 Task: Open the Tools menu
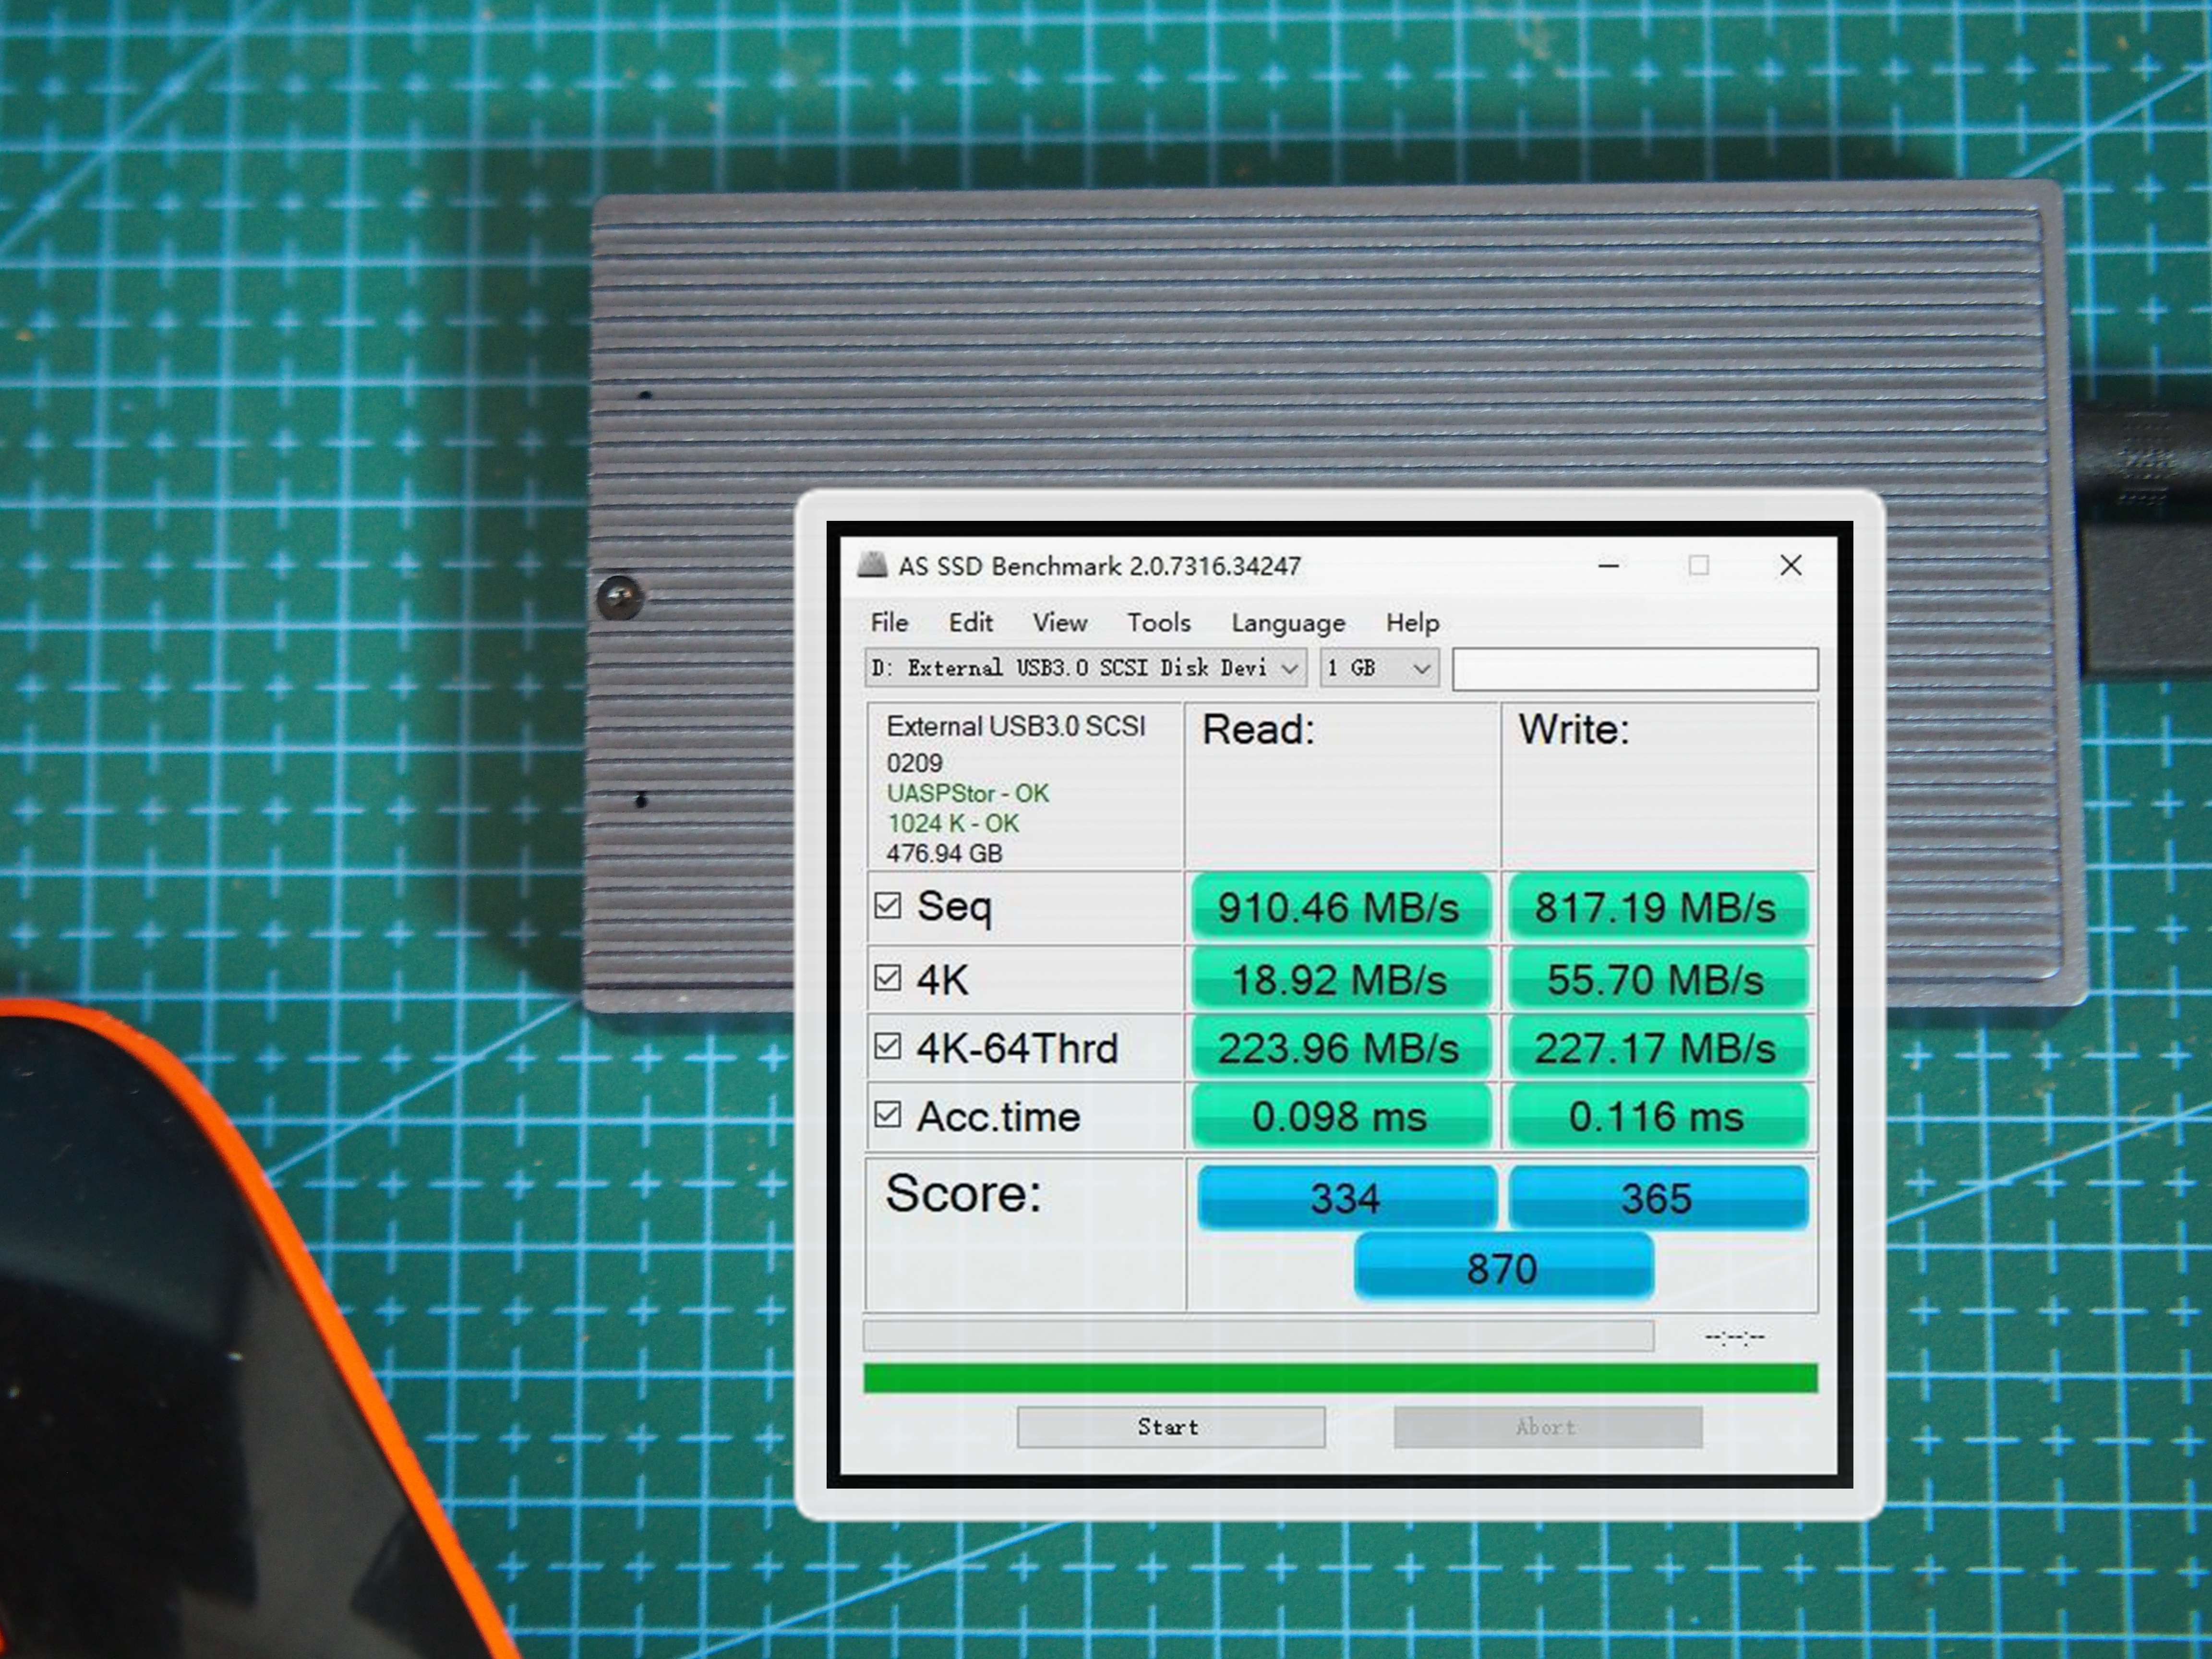coord(1159,622)
